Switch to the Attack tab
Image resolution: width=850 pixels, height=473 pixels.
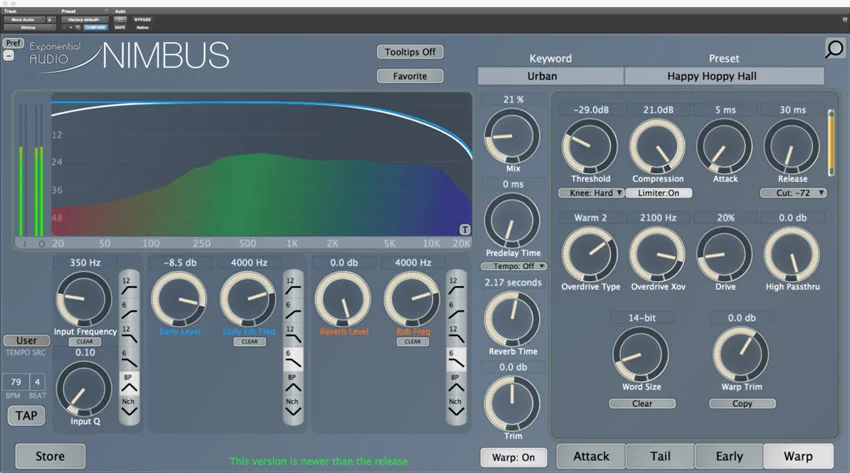pos(591,456)
